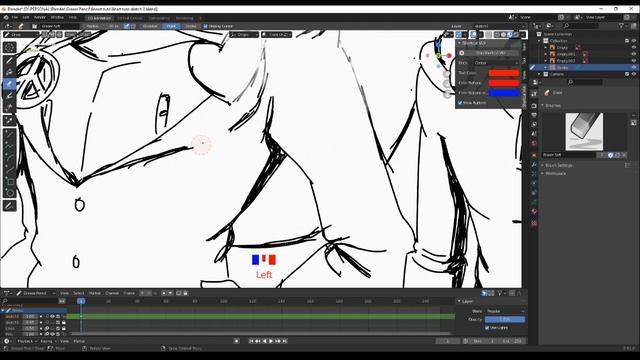Viewport: 640px width, 360px height.
Task: Toggle visibility of the first sketch layer
Action: coord(52,316)
